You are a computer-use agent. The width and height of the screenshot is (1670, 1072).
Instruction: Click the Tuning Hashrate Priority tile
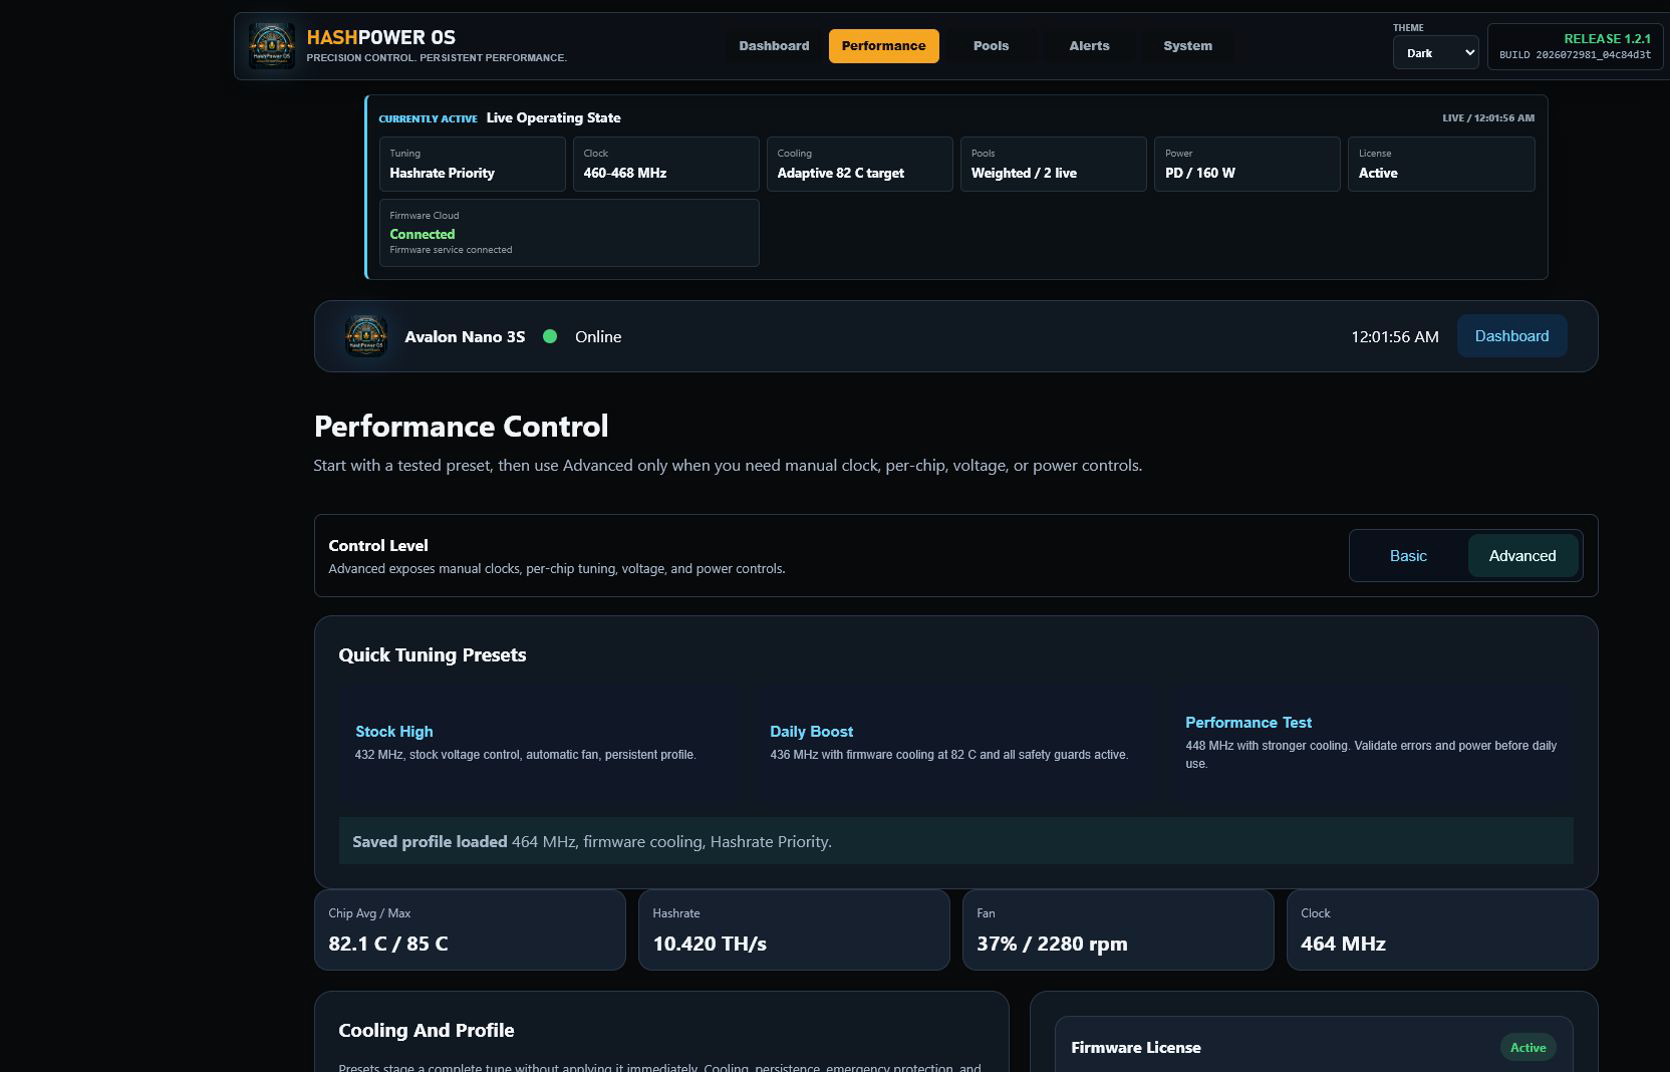472,164
